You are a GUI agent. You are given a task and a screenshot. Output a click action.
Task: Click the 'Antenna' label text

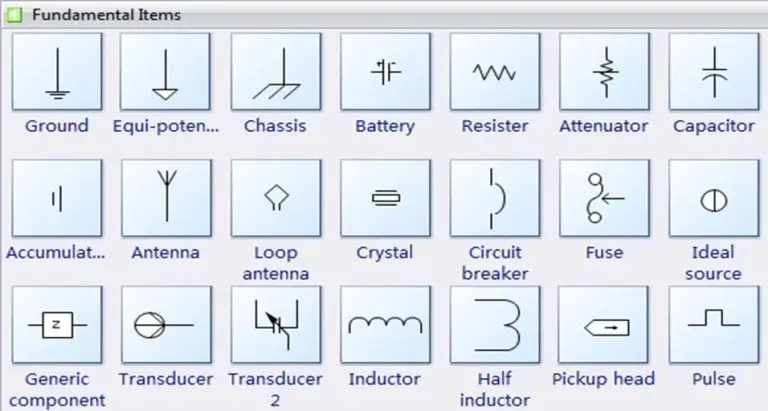click(166, 253)
